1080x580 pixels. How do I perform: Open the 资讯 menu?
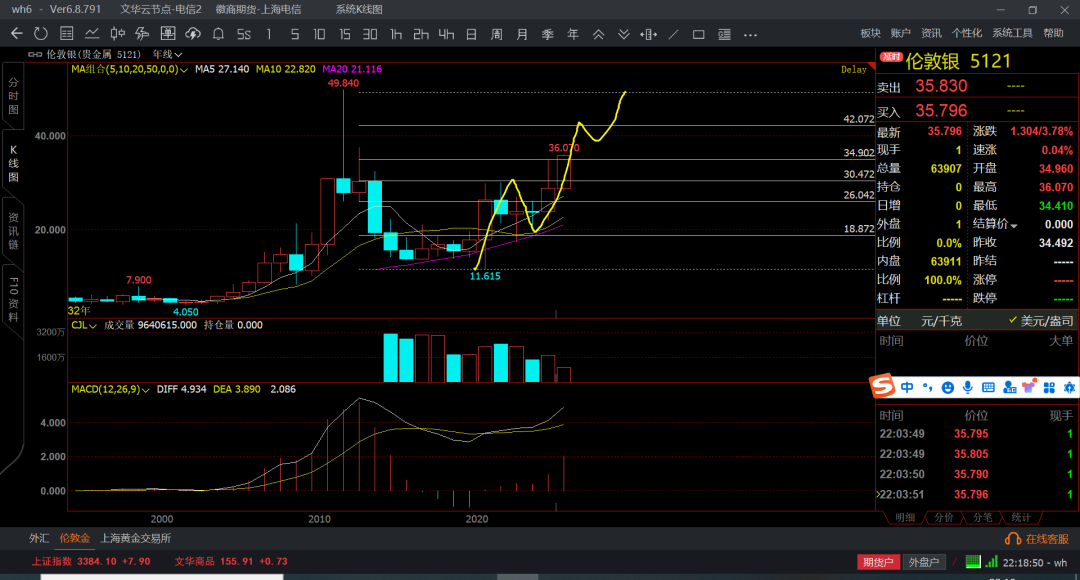pos(931,33)
